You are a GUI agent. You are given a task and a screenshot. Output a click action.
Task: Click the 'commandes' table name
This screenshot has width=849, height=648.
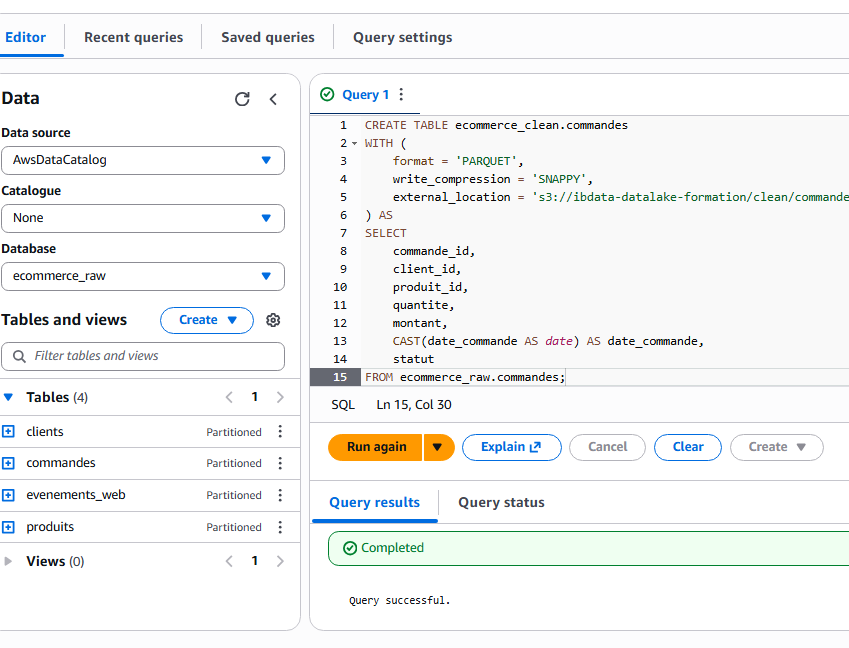point(61,463)
